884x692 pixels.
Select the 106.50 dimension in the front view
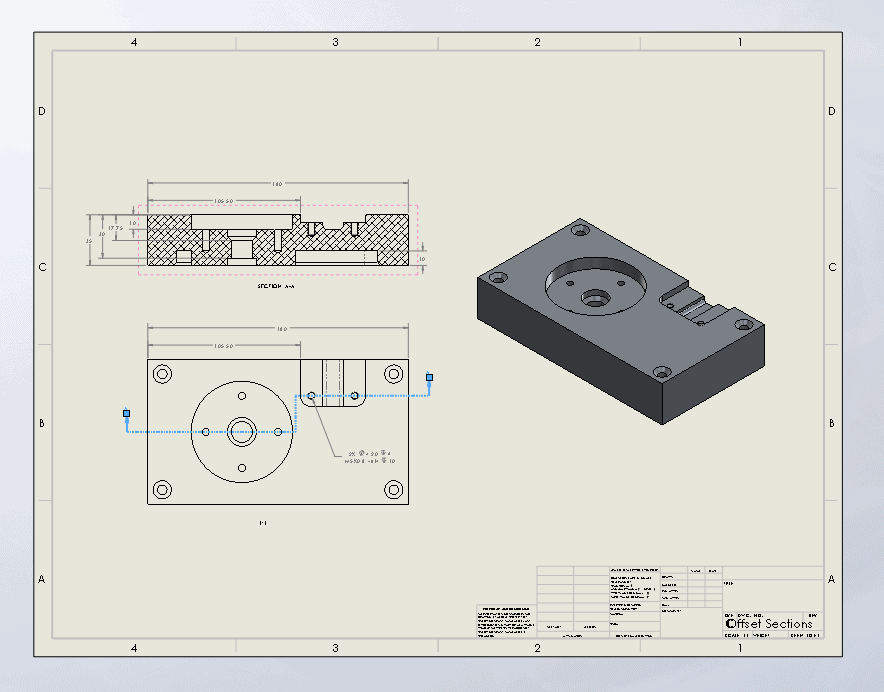click(x=223, y=345)
